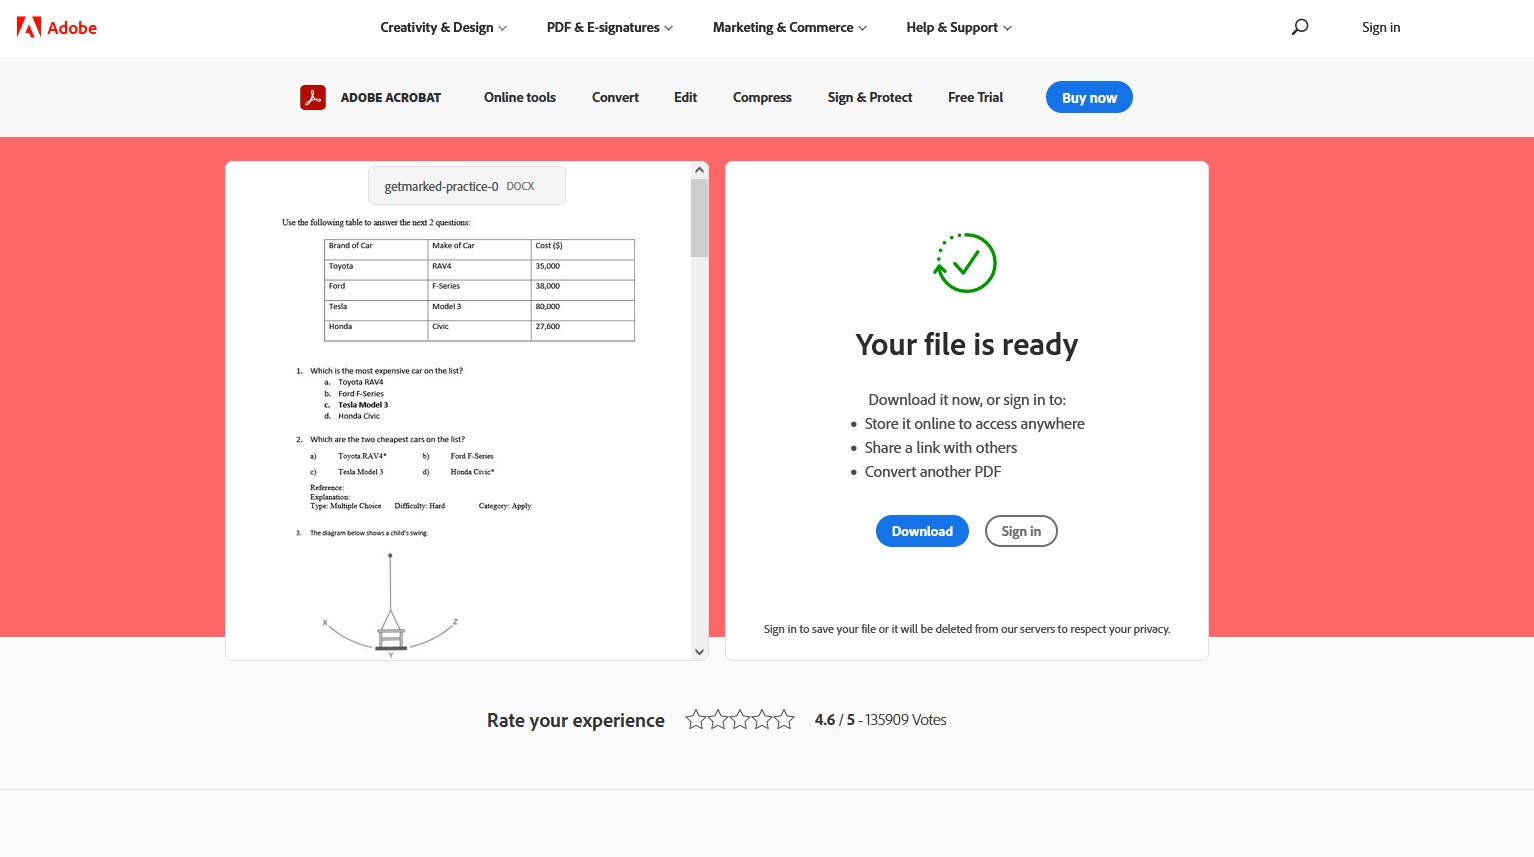The width and height of the screenshot is (1534, 857).
Task: Click 'Store it online to access anywhere'
Action: point(975,423)
